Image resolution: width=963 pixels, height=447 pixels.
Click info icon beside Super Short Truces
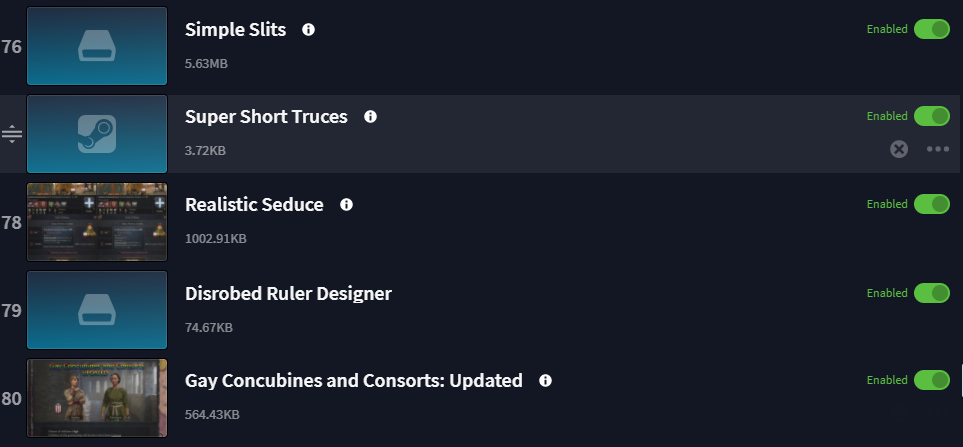click(370, 117)
